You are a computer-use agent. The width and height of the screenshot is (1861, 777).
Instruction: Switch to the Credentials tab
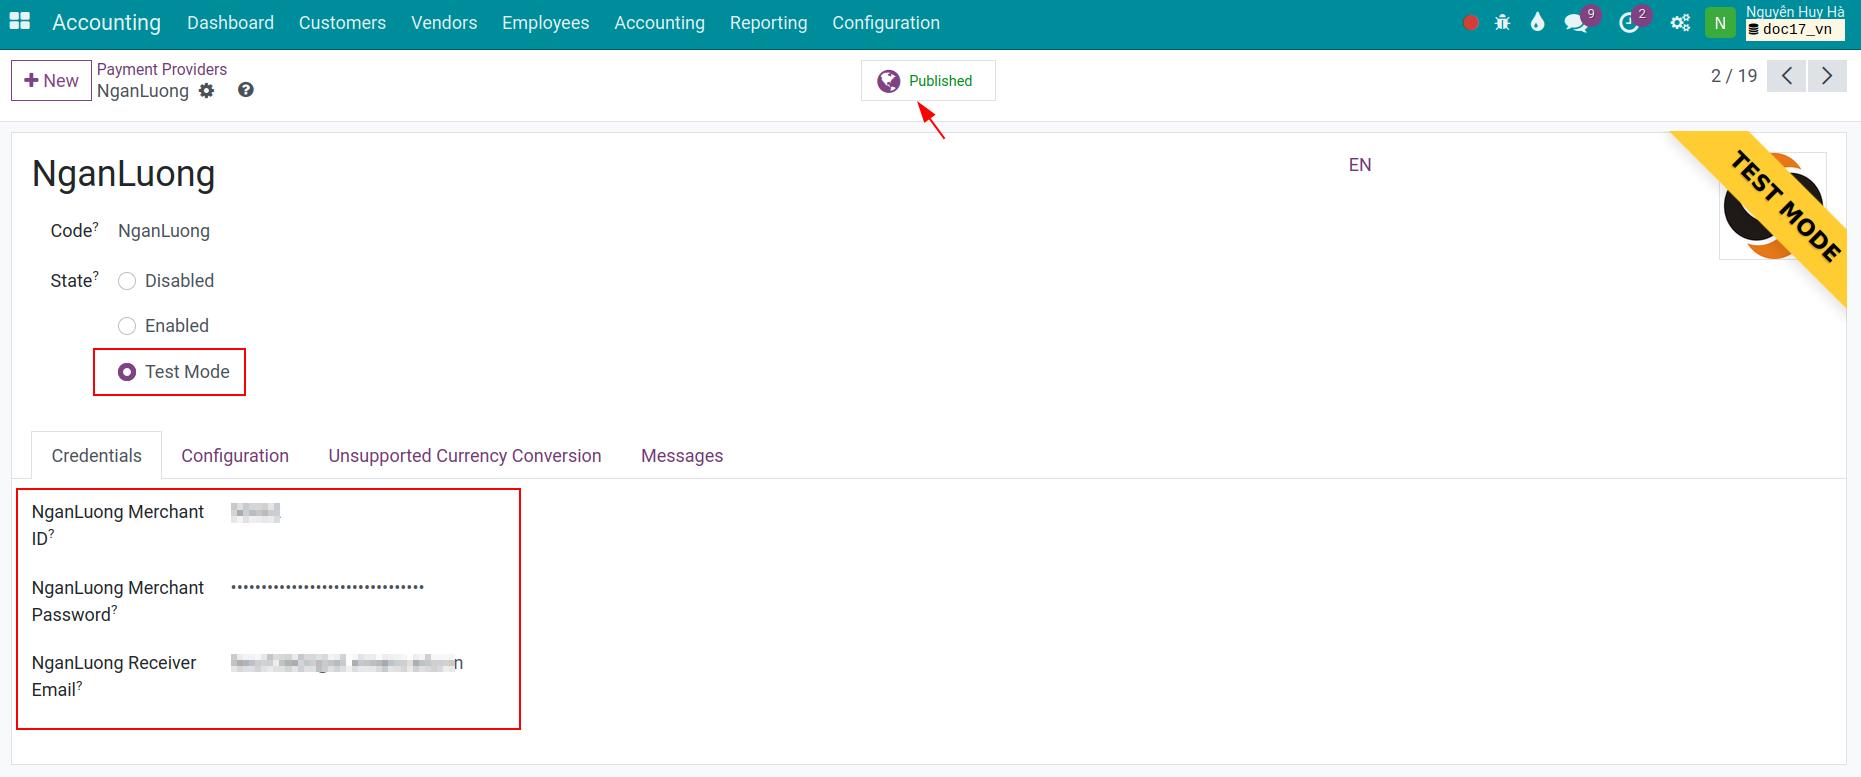[97, 456]
